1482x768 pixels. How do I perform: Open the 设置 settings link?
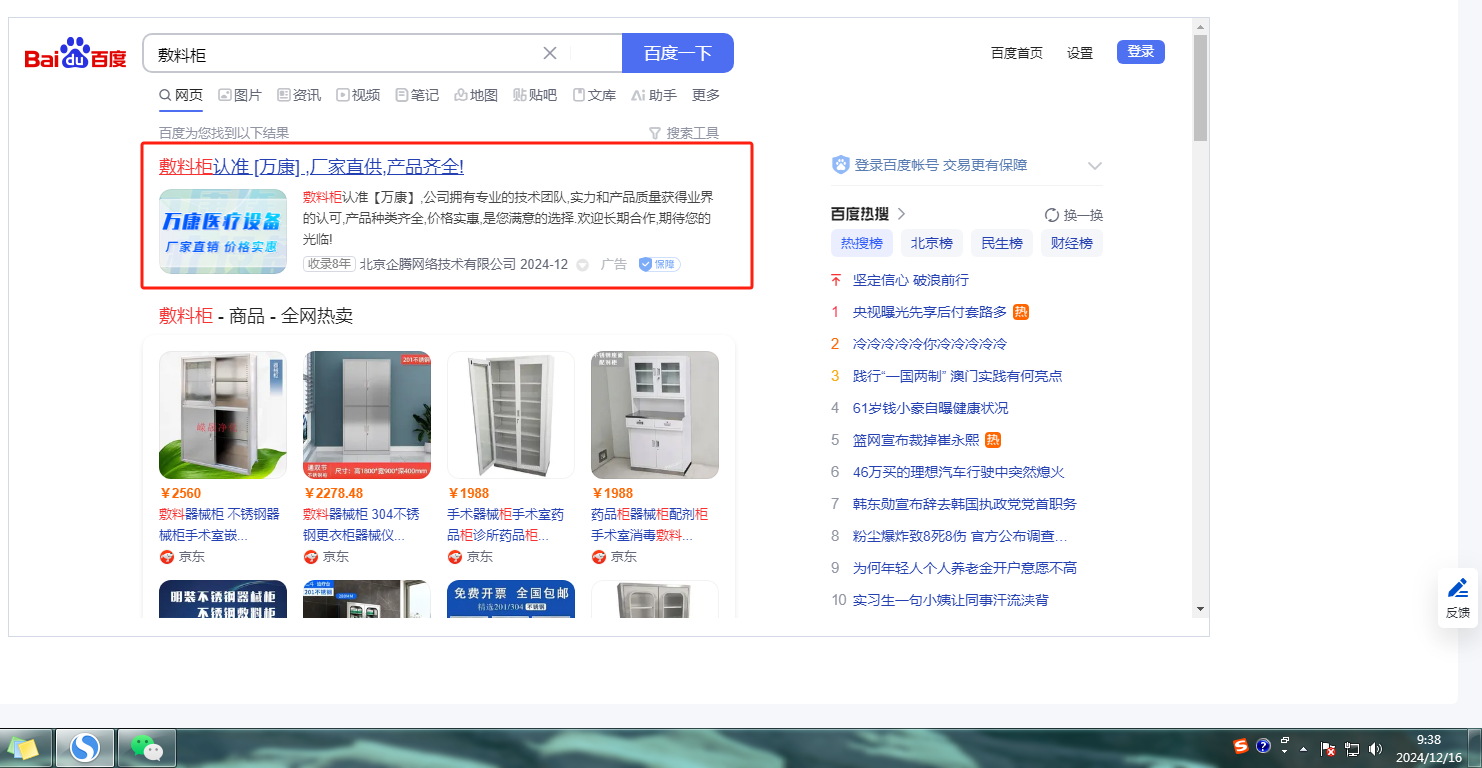pos(1080,53)
